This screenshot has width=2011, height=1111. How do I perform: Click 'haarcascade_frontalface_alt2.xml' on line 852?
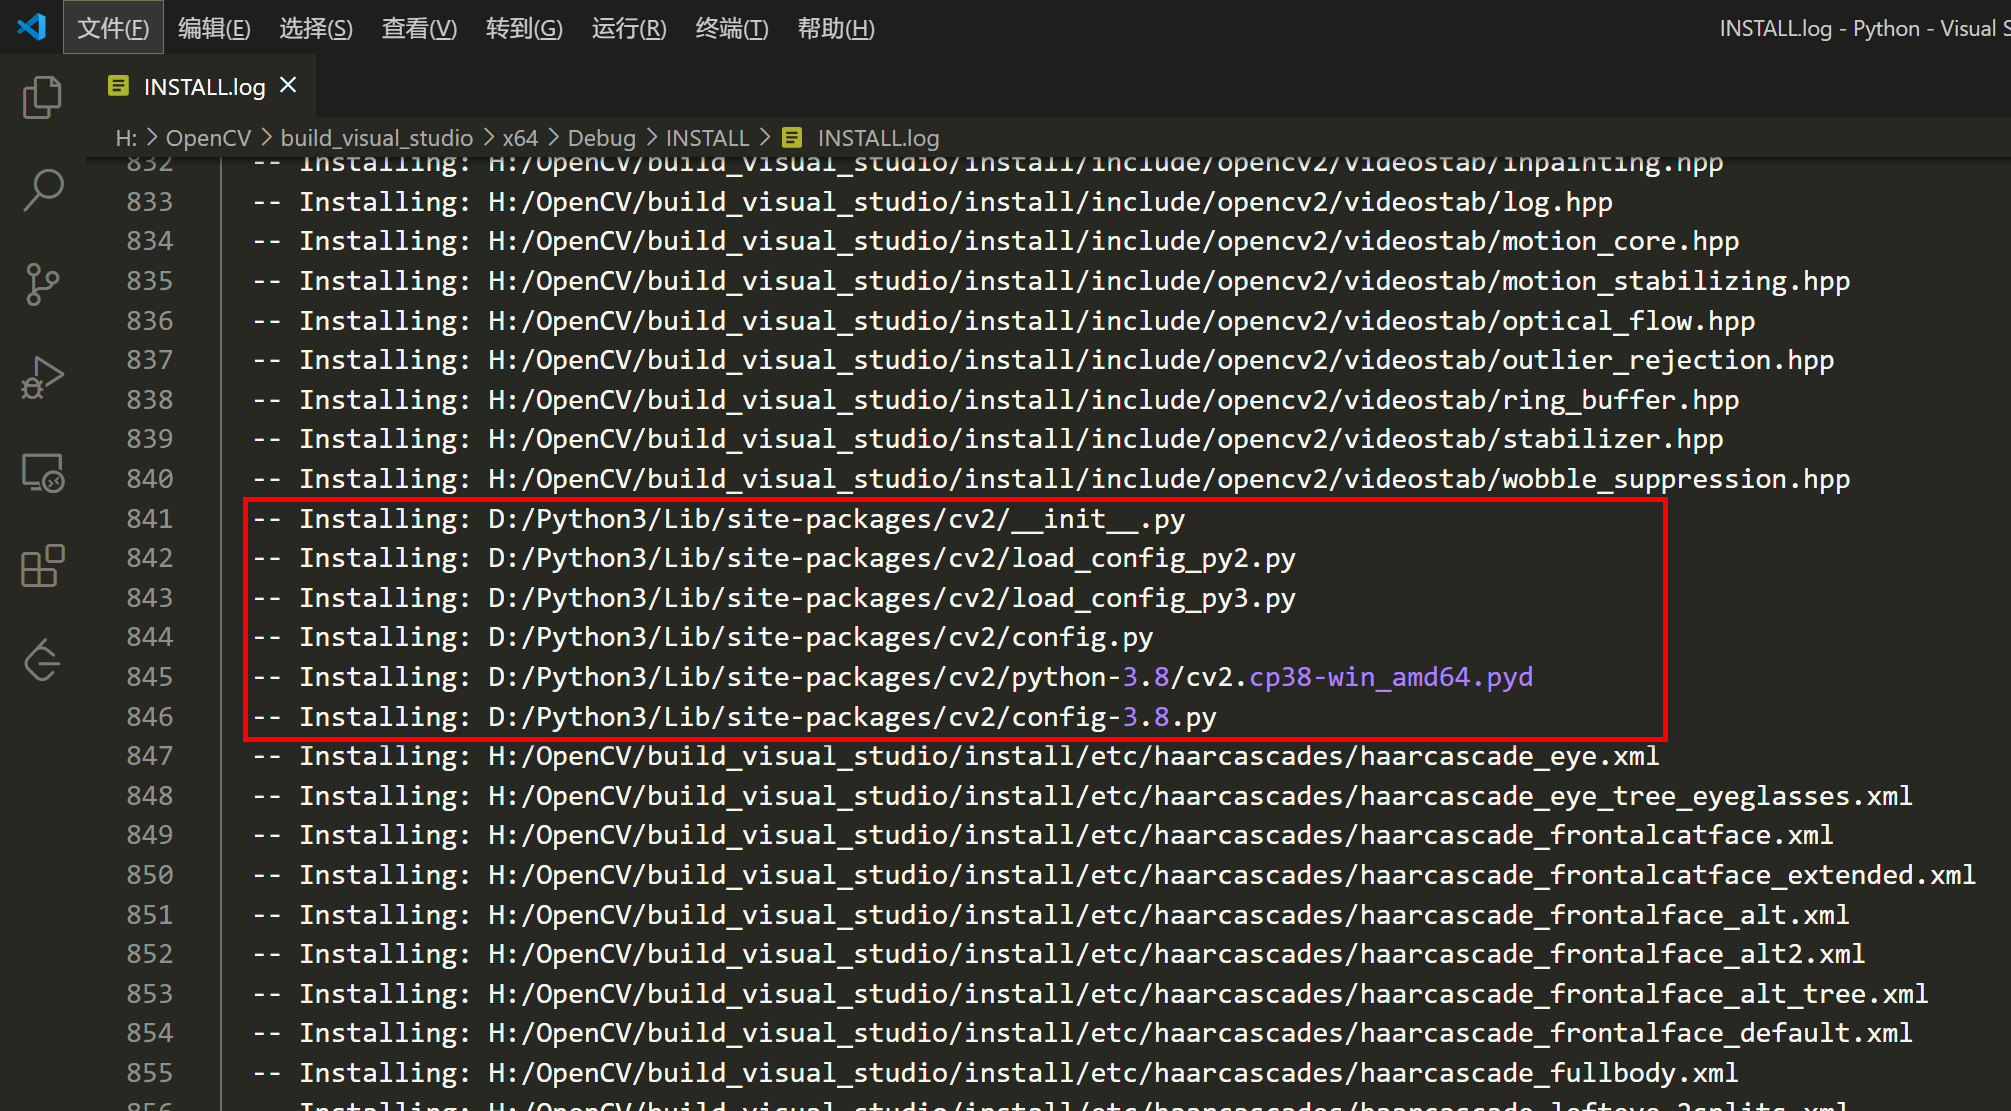coord(1612,954)
